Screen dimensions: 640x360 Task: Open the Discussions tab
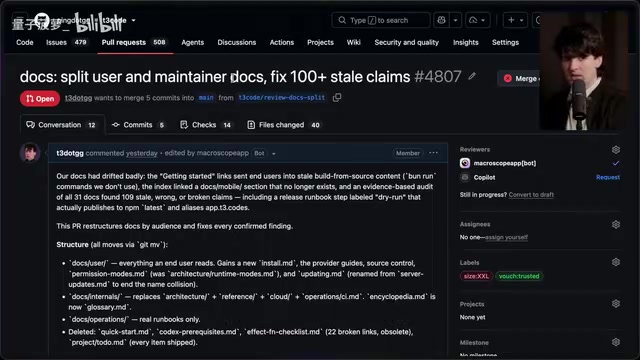[x=237, y=42]
